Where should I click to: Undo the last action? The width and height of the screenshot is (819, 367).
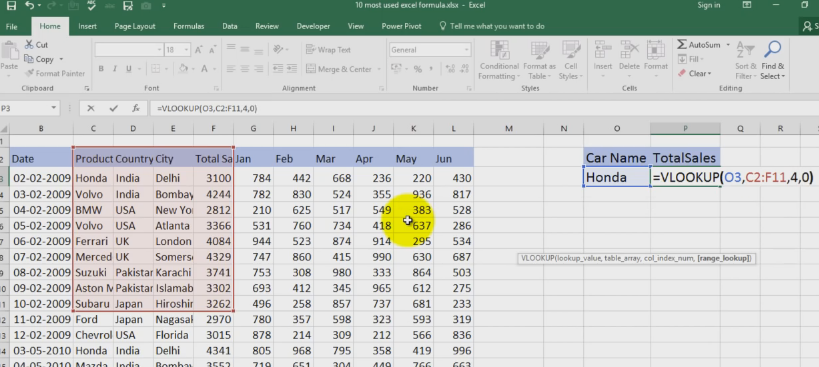(30, 6)
